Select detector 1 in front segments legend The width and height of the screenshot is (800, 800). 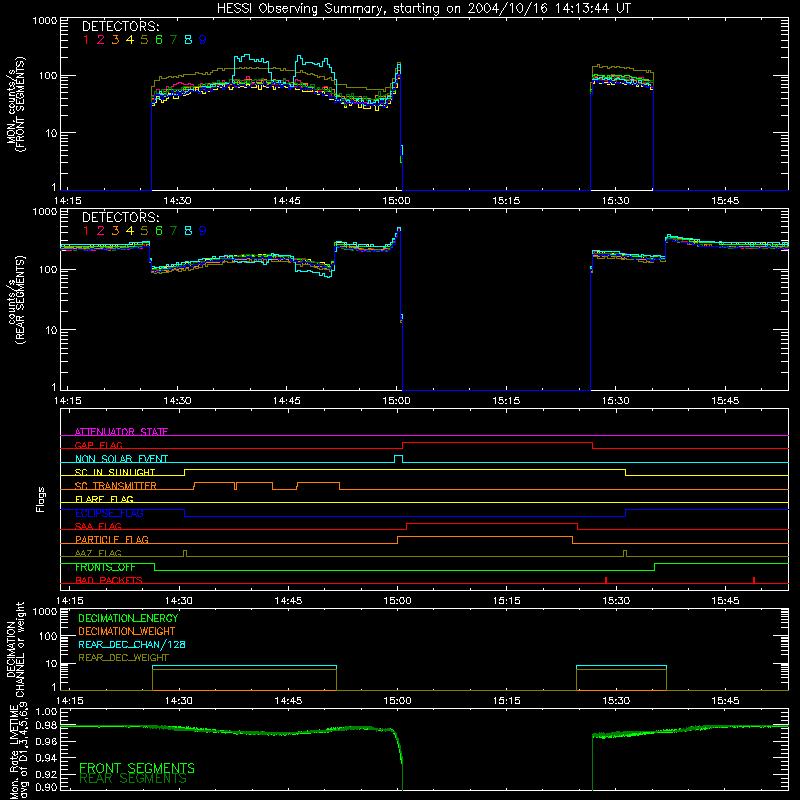tap(86, 40)
